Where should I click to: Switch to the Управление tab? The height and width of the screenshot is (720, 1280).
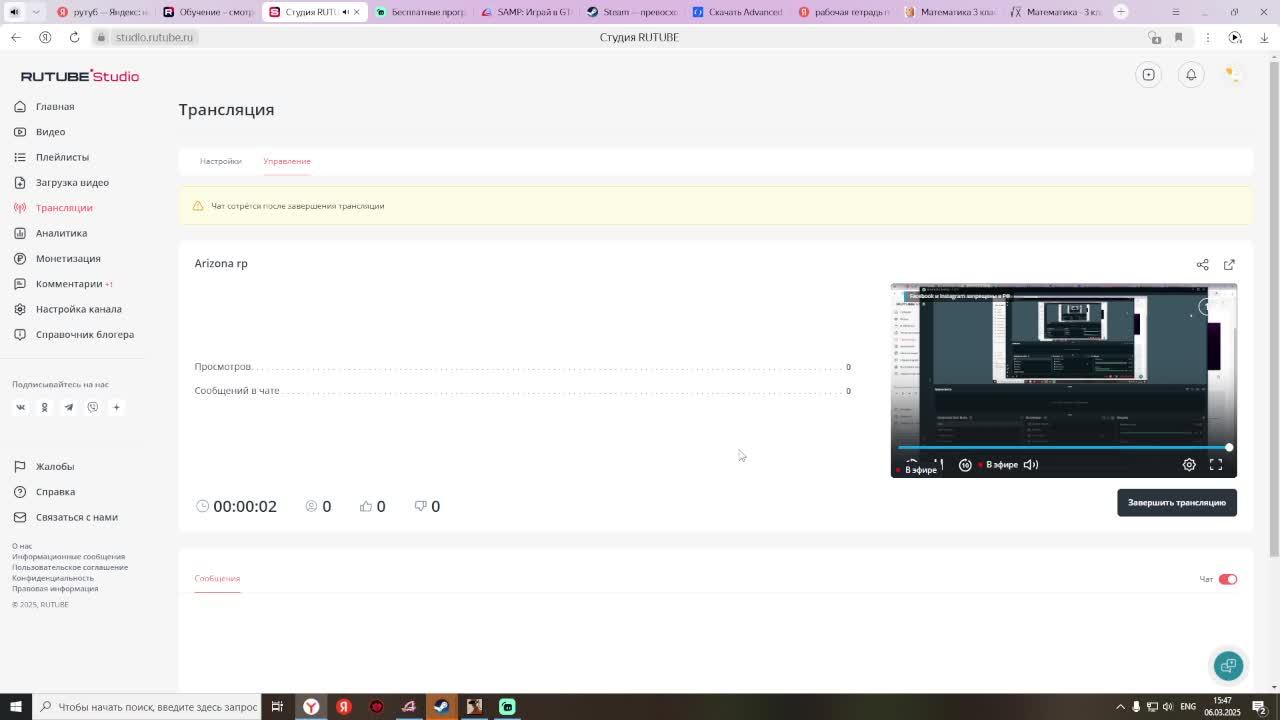pos(287,161)
